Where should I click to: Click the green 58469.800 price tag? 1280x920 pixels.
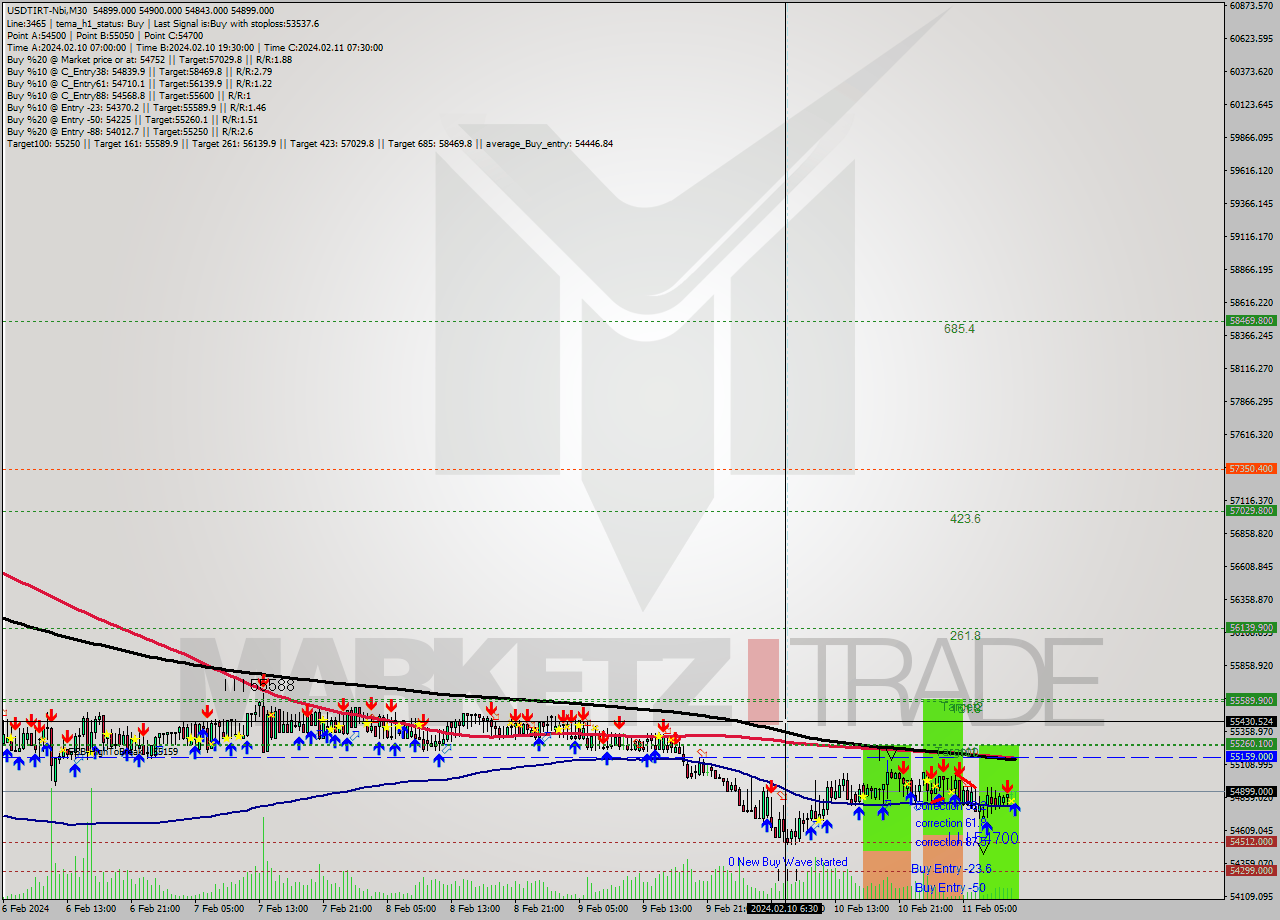(x=1250, y=321)
